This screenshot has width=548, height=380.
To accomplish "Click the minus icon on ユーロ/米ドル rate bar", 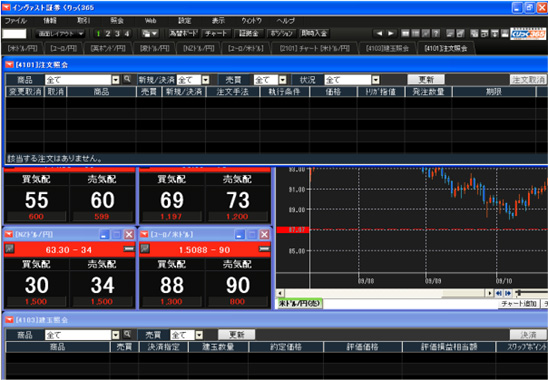I will [x=265, y=249].
